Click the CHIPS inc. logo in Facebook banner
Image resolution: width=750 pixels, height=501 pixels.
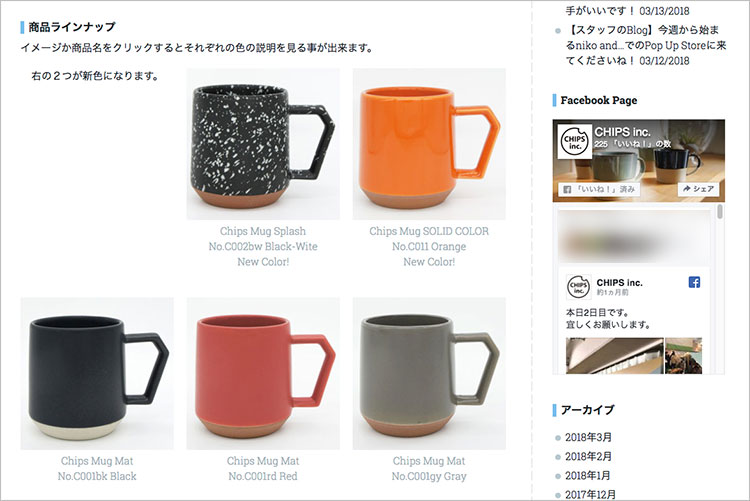[576, 142]
